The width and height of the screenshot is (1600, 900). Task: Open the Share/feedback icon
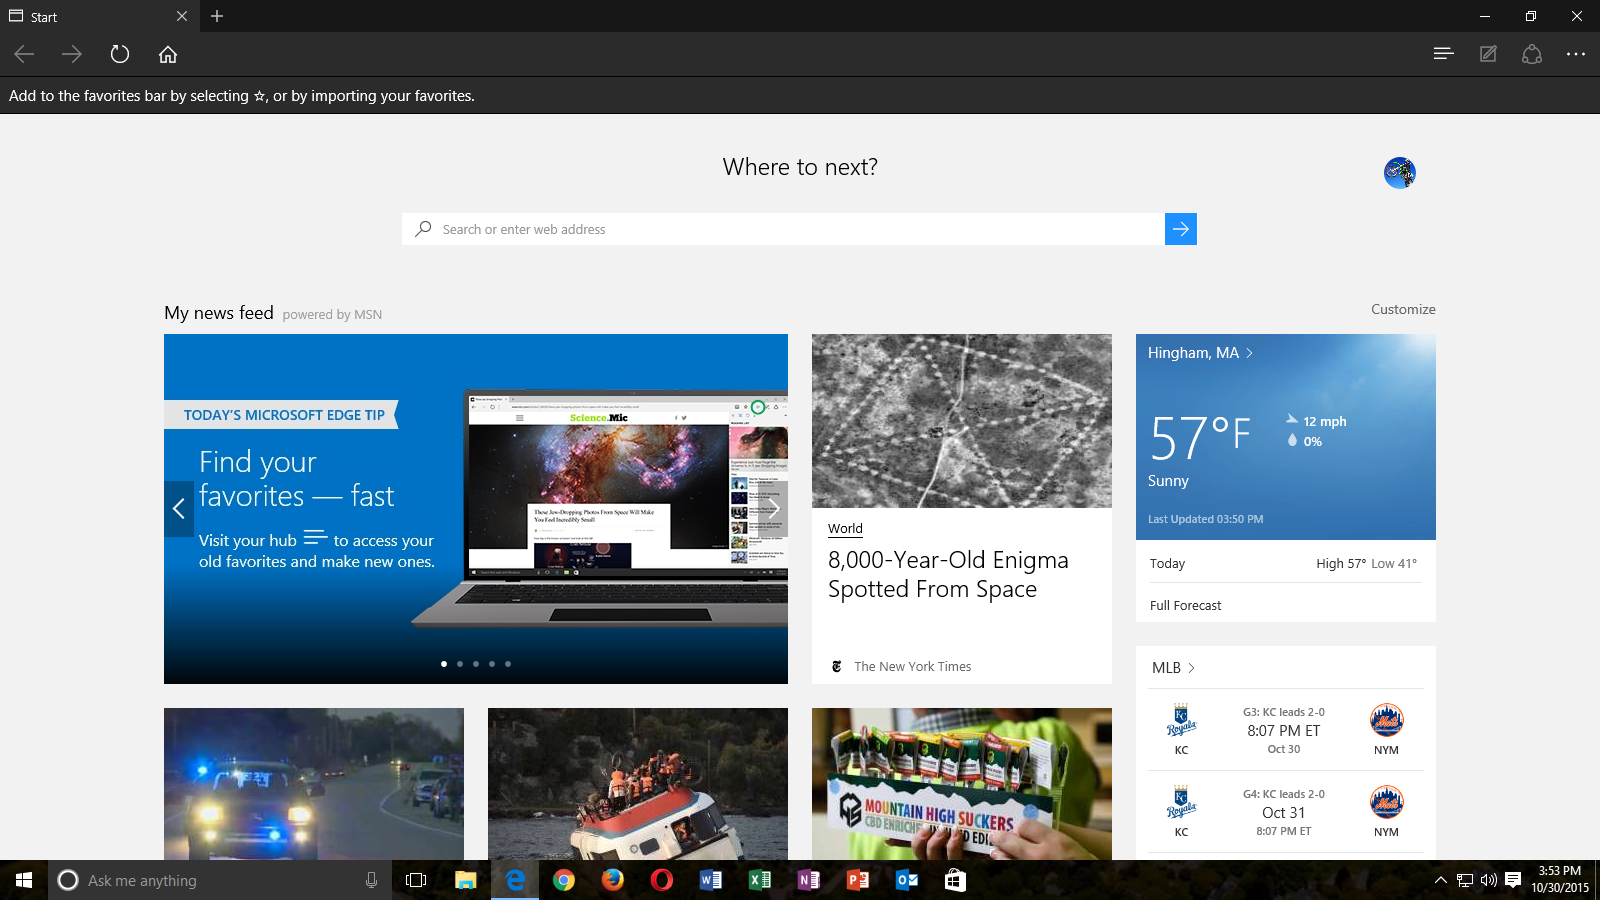[x=1532, y=54]
